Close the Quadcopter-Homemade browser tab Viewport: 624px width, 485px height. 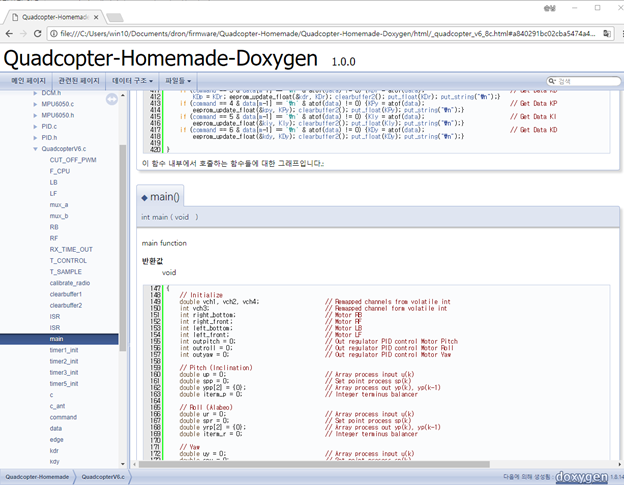(x=96, y=17)
